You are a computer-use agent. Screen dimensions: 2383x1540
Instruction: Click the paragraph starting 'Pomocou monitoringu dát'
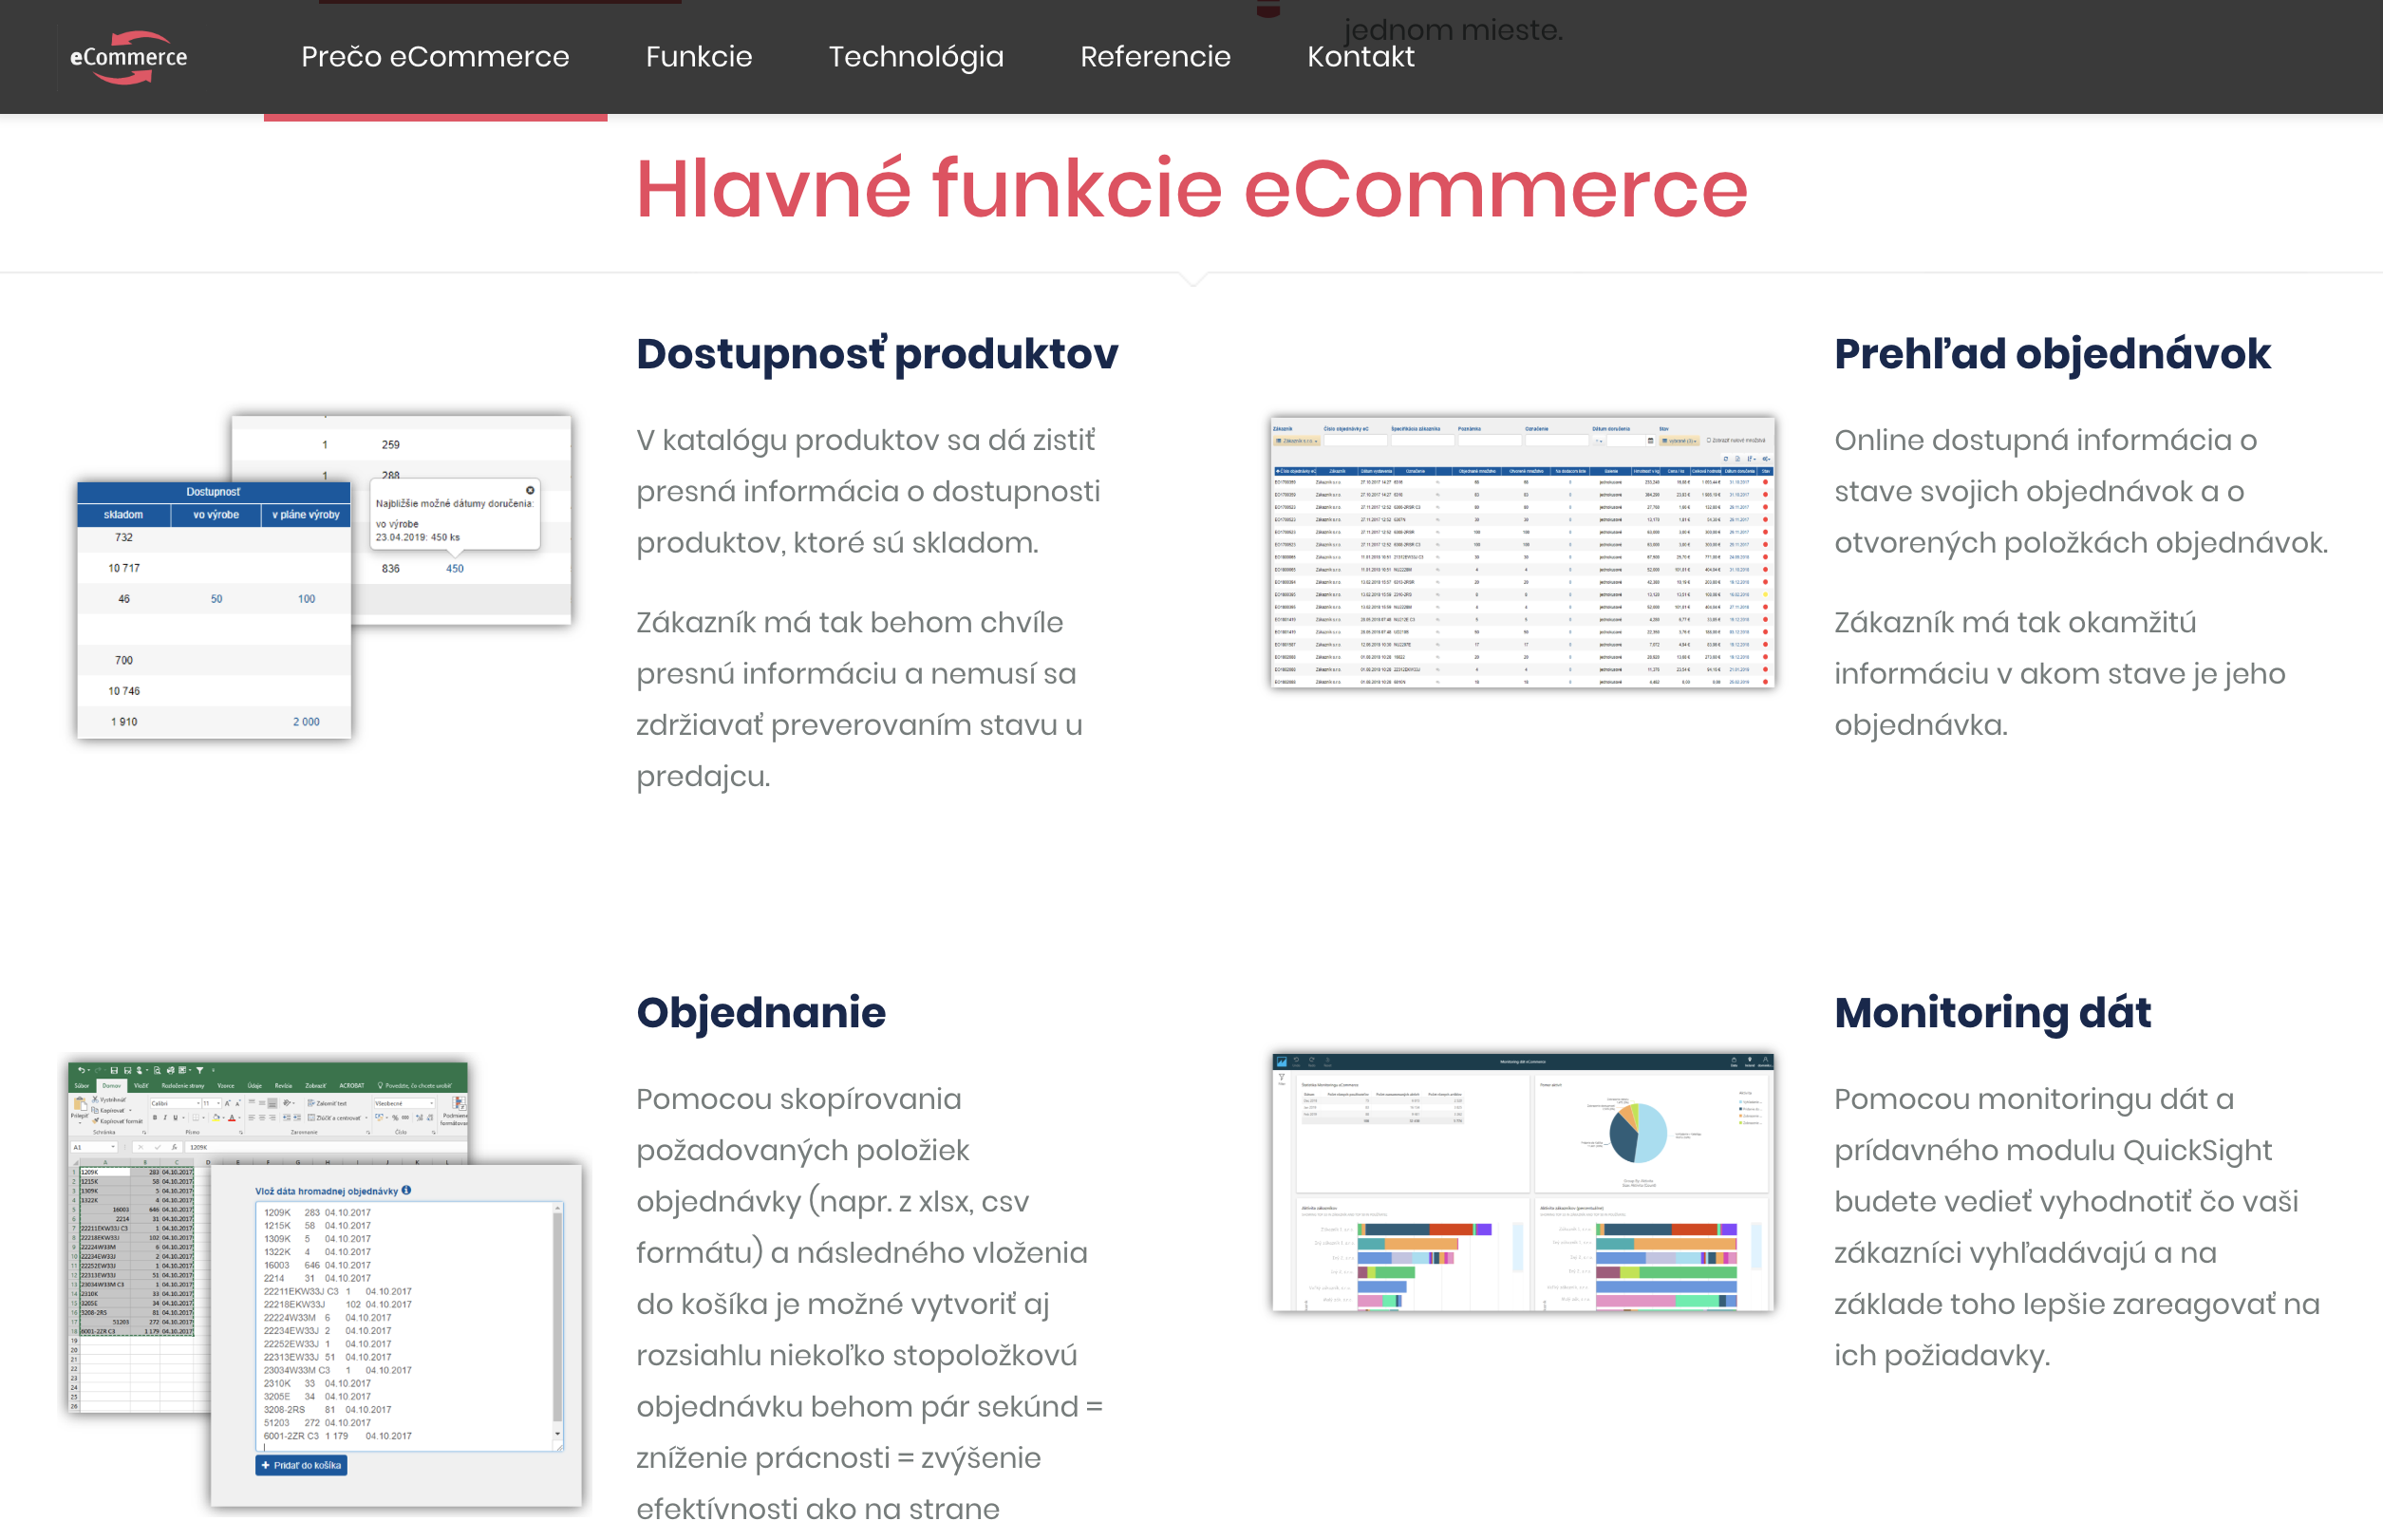(2077, 1227)
